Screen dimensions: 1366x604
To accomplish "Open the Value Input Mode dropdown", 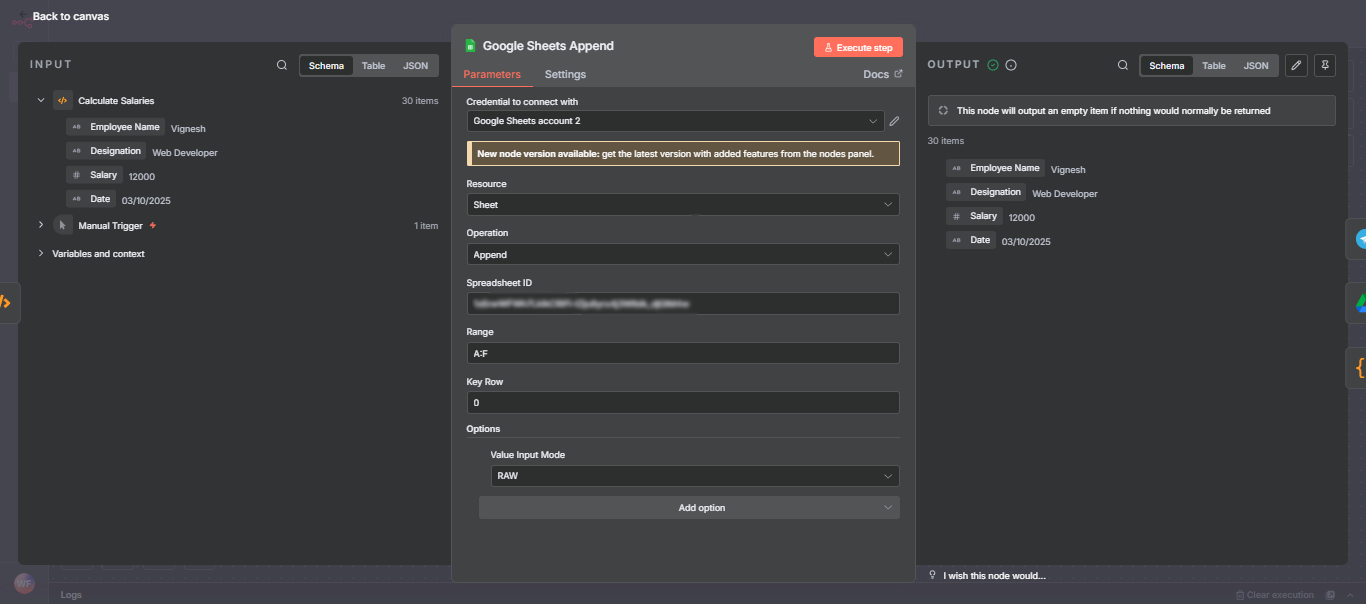I will [694, 476].
